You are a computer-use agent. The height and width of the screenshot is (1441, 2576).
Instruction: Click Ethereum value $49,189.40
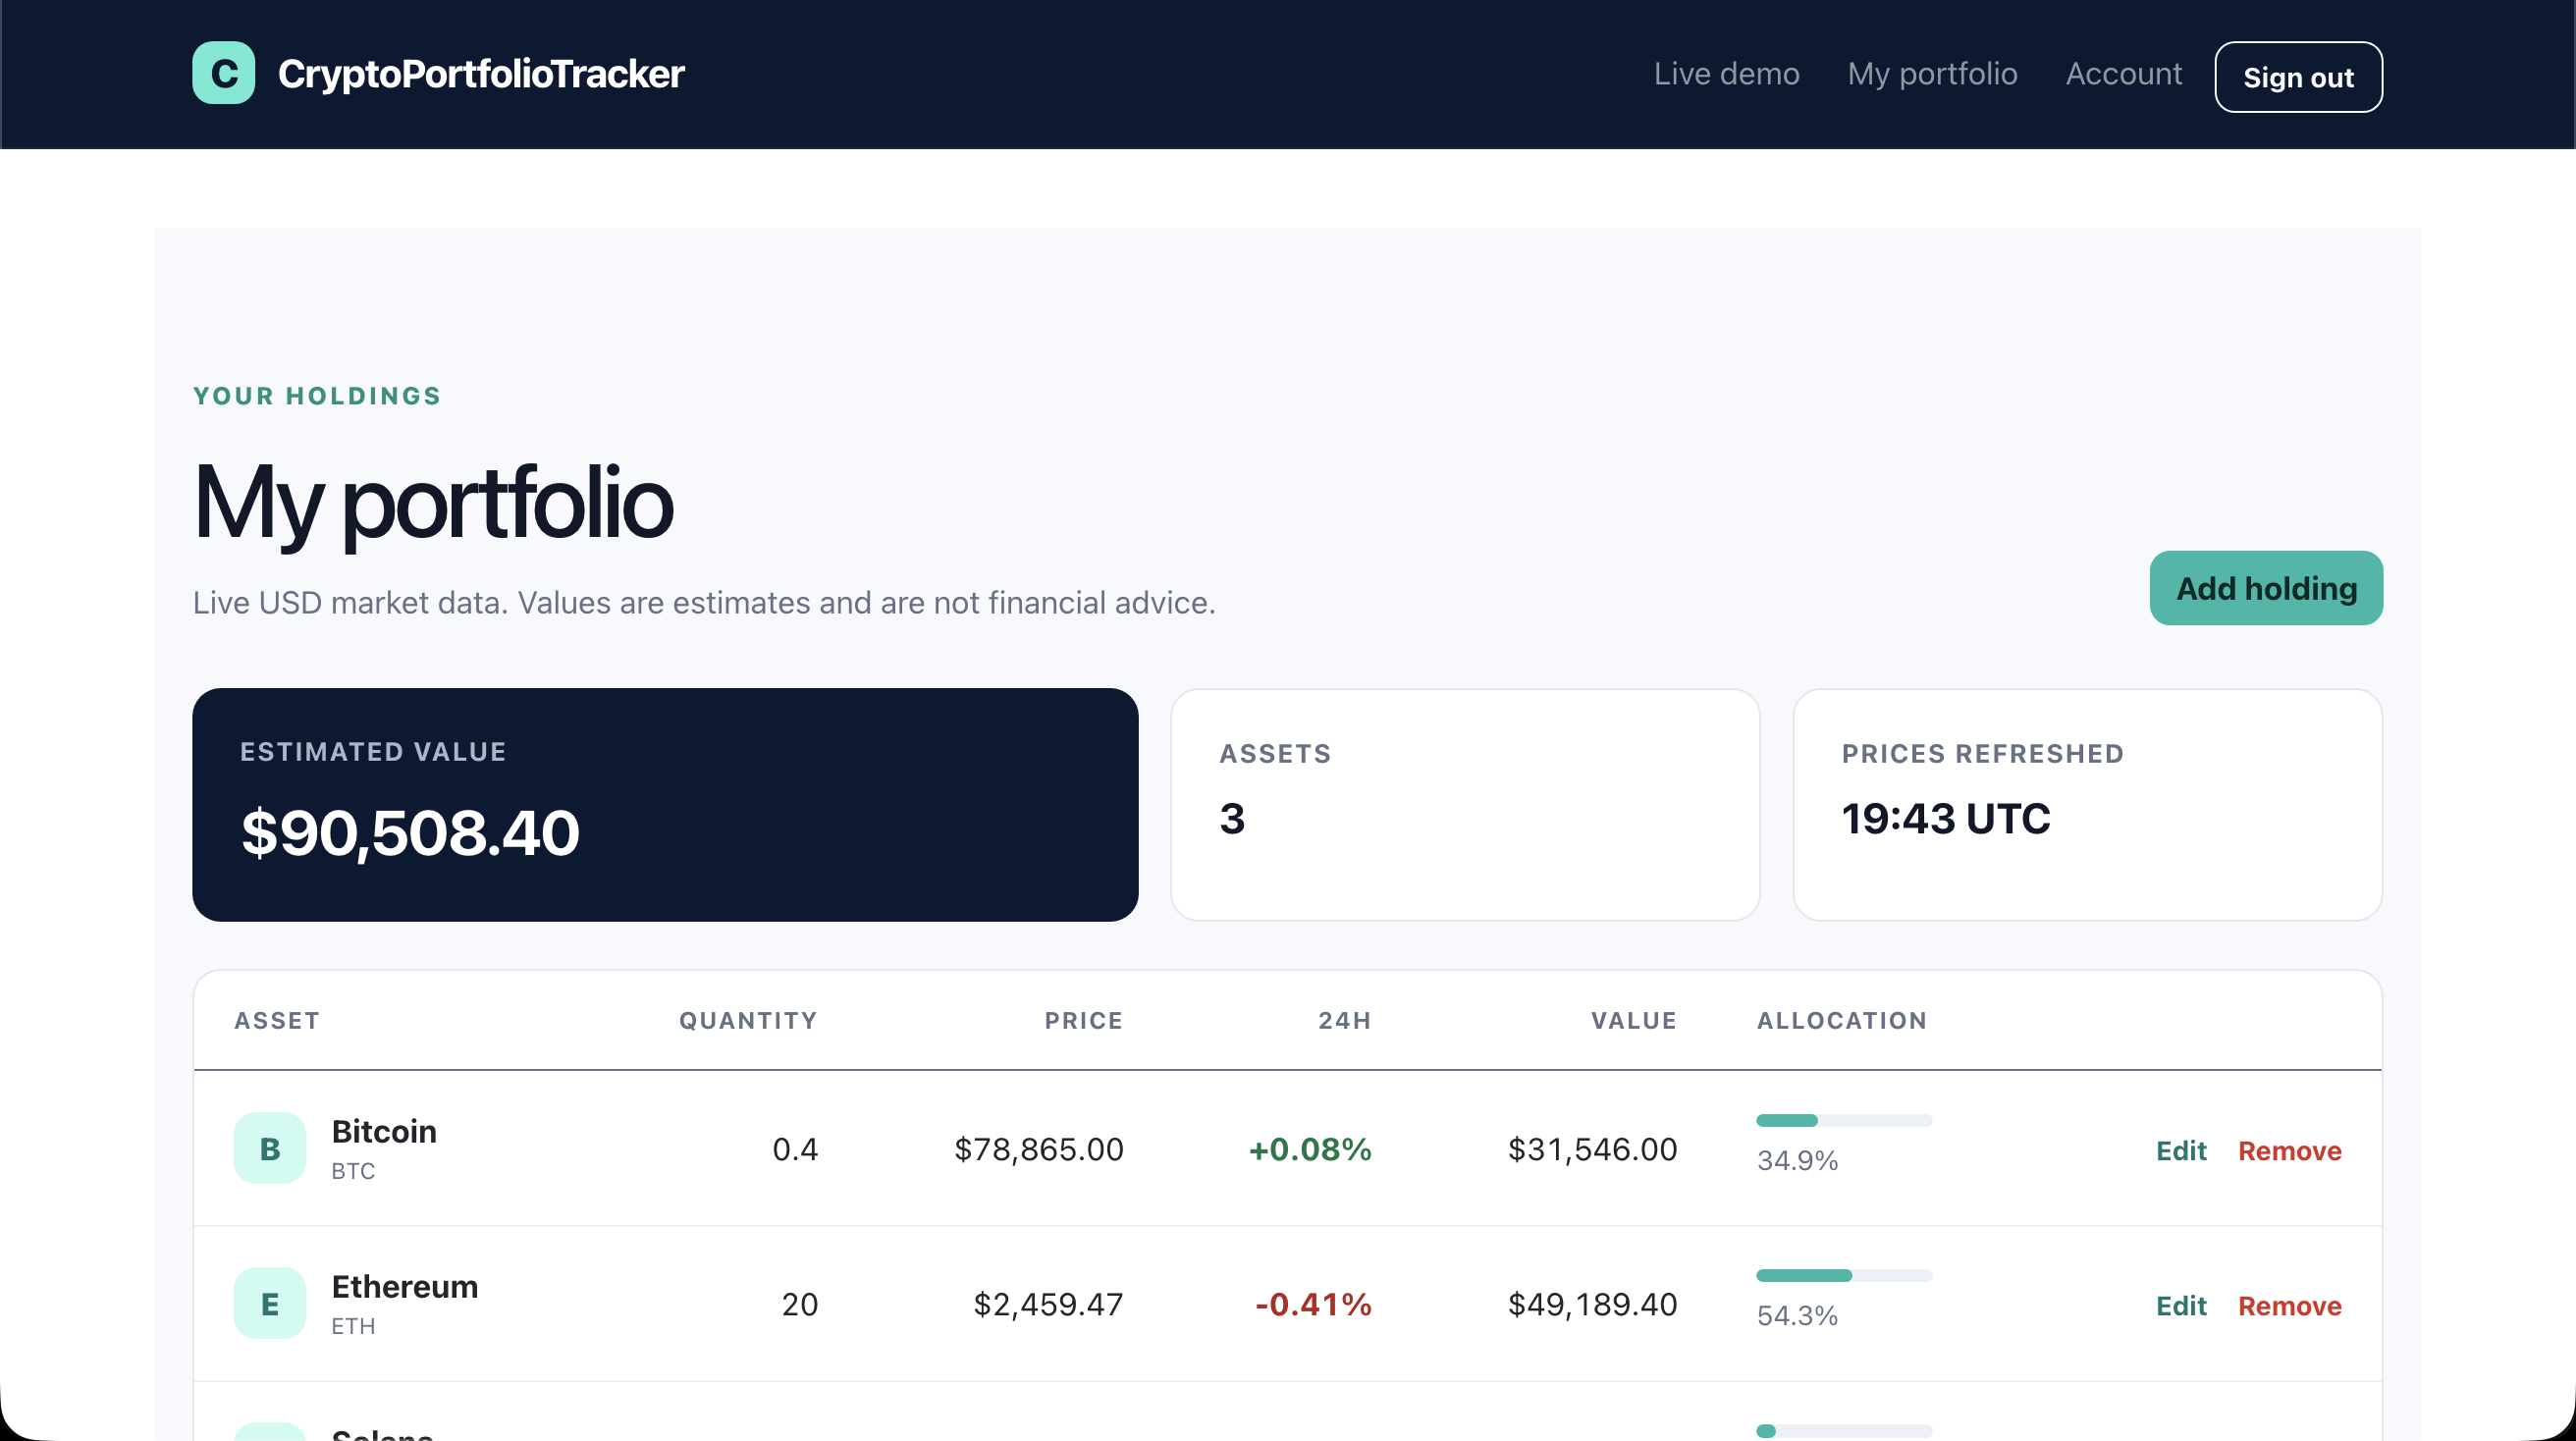pyautogui.click(x=1593, y=1304)
